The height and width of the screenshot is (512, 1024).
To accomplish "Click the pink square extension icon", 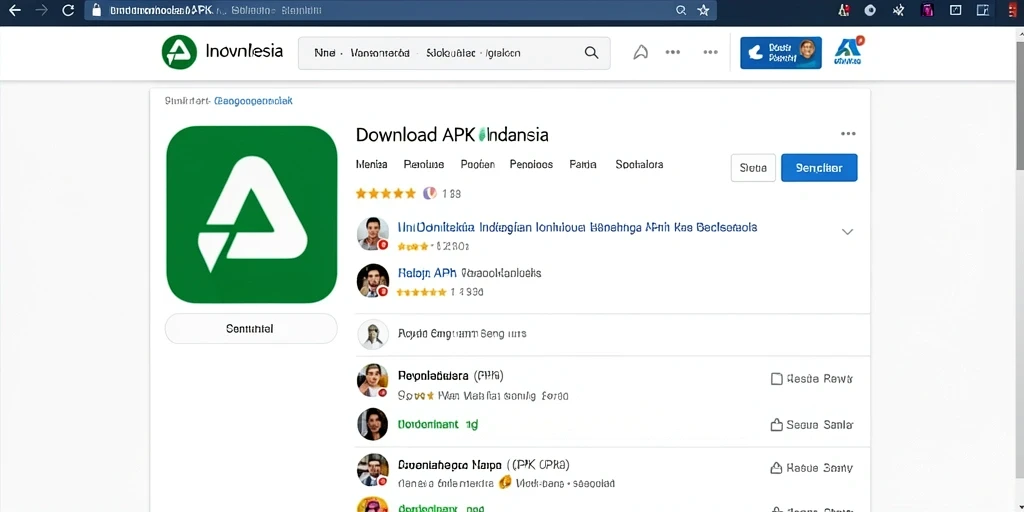I will tap(927, 10).
